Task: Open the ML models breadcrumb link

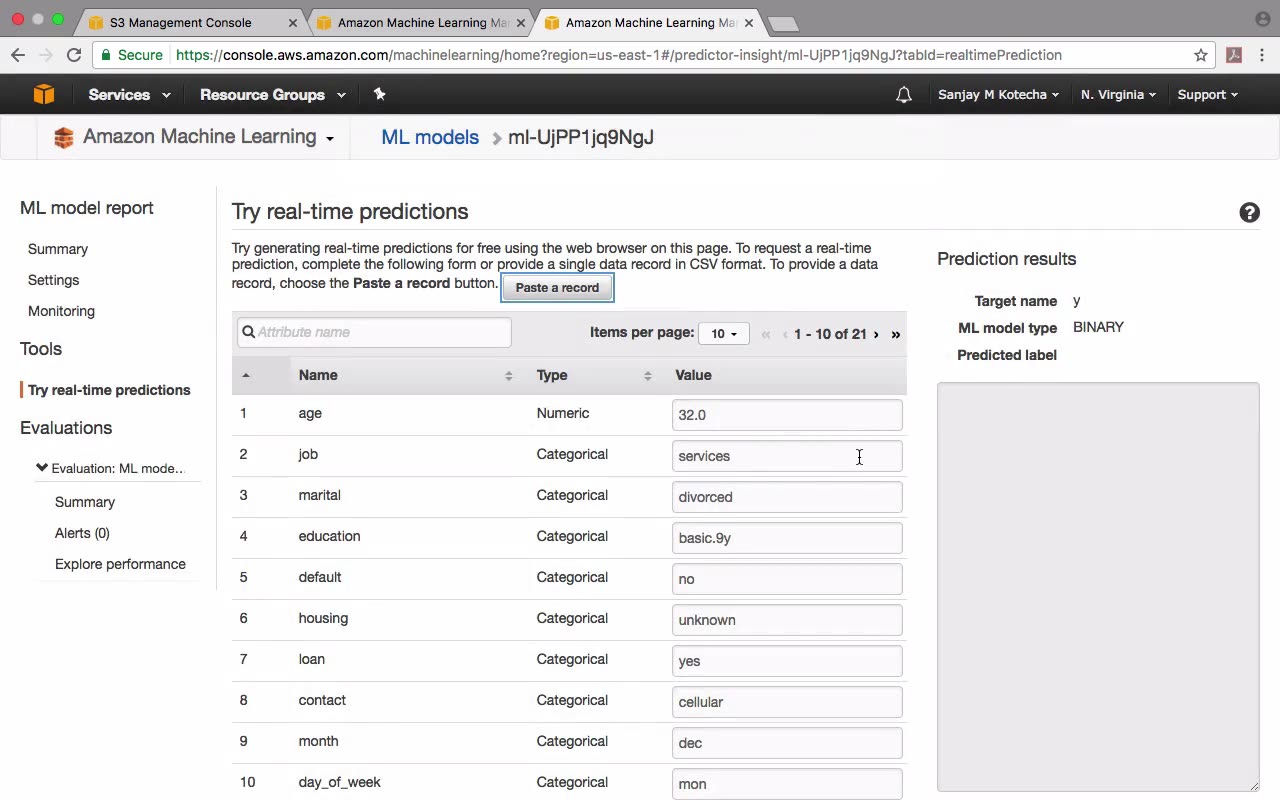Action: [430, 138]
